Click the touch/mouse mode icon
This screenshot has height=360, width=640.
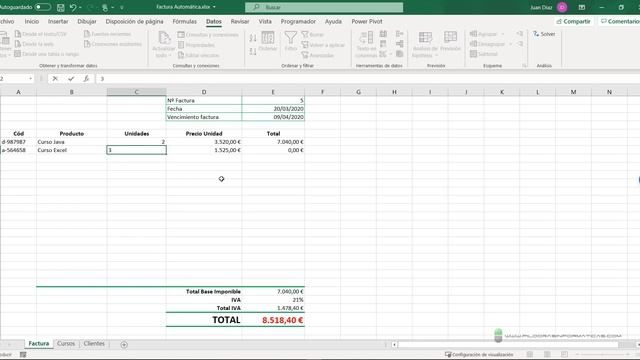point(105,7)
